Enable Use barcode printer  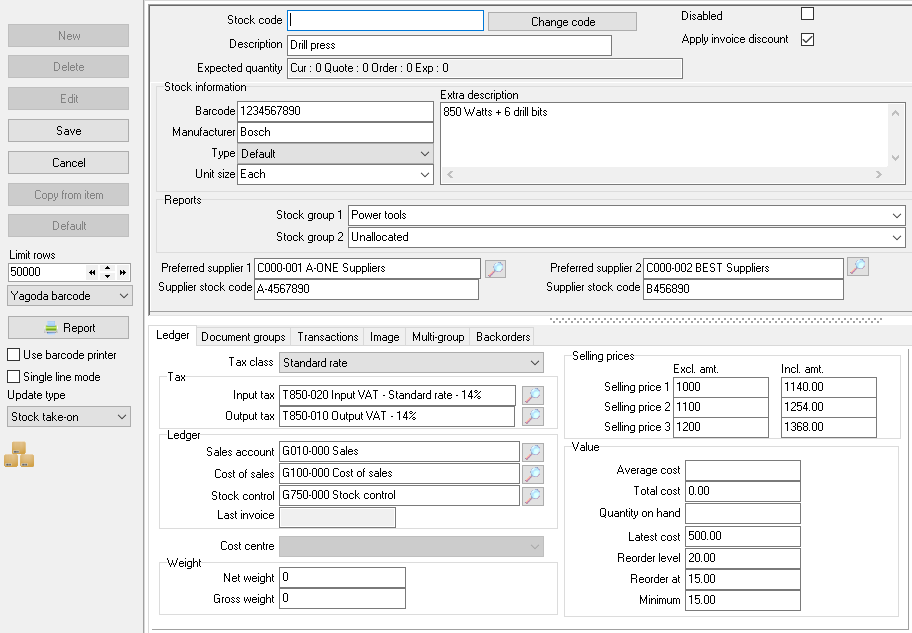[x=14, y=355]
